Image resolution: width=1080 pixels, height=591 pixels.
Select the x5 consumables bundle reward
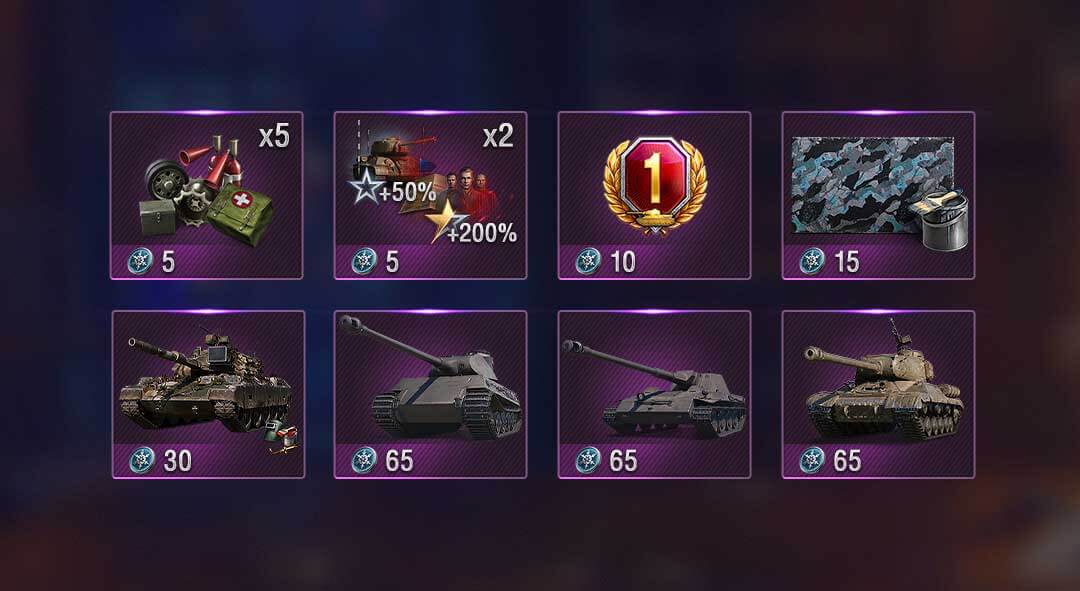click(206, 196)
